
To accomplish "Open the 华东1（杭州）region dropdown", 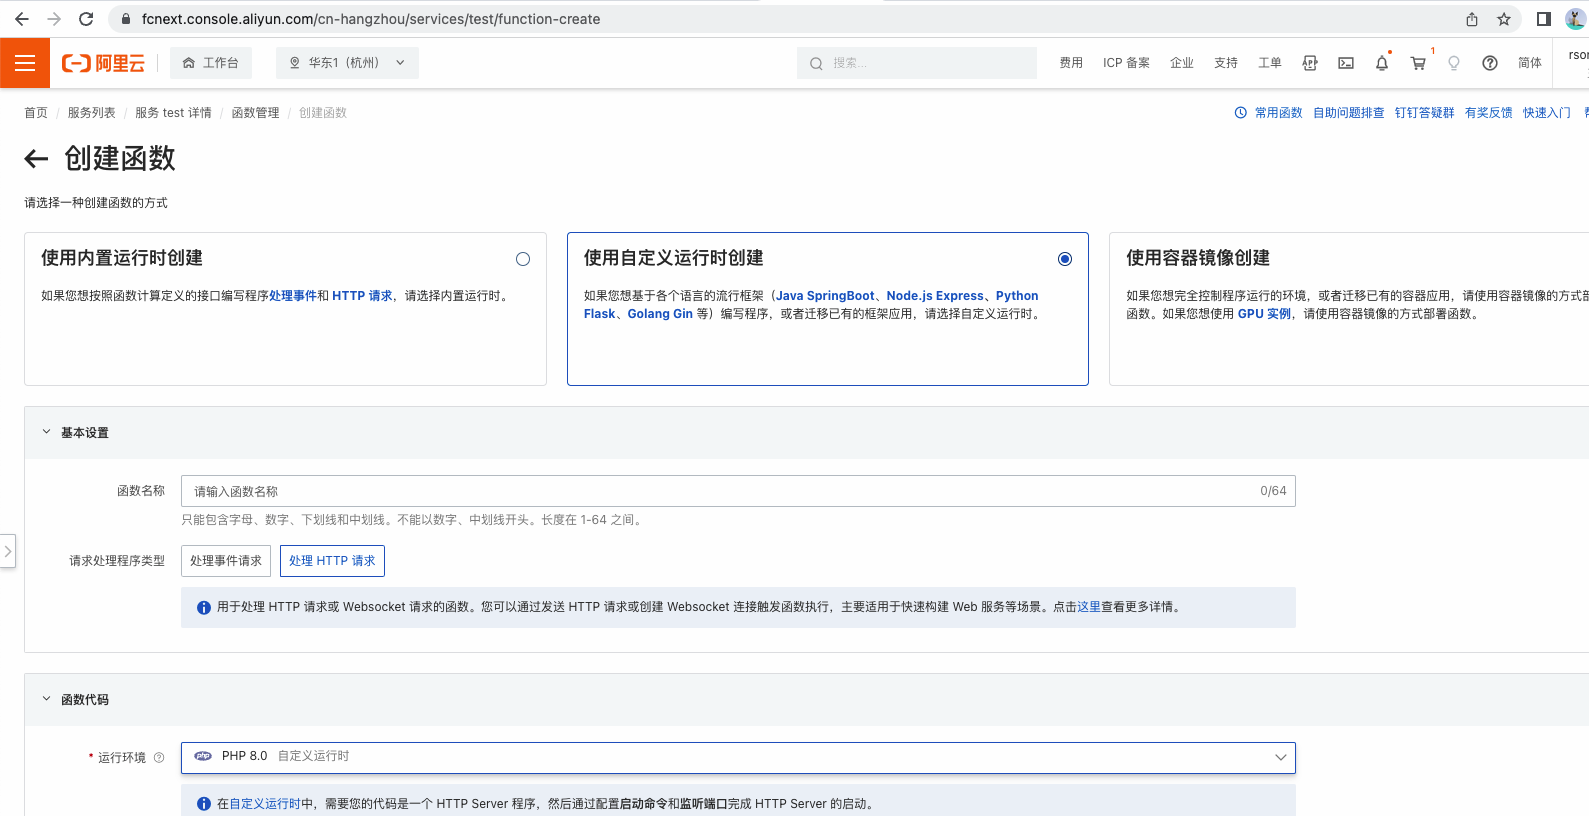I will point(347,63).
